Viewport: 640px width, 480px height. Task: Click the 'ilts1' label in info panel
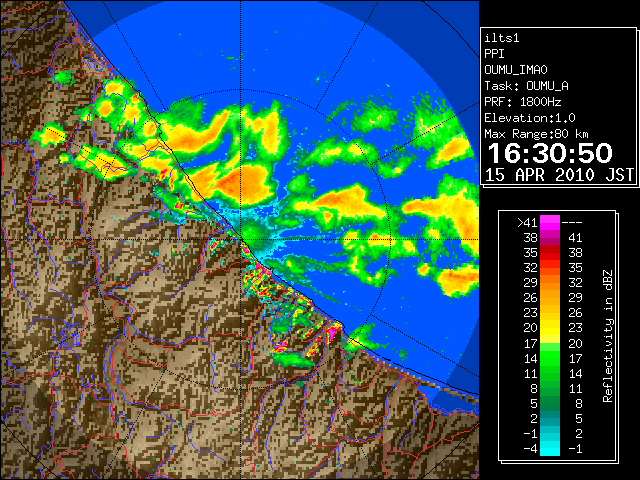point(502,38)
